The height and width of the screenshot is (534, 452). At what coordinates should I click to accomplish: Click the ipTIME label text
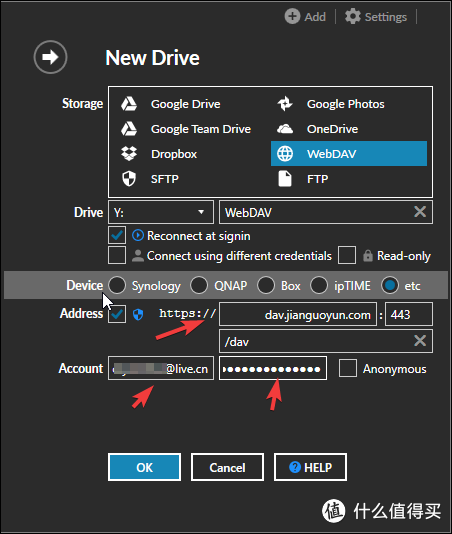coord(352,286)
